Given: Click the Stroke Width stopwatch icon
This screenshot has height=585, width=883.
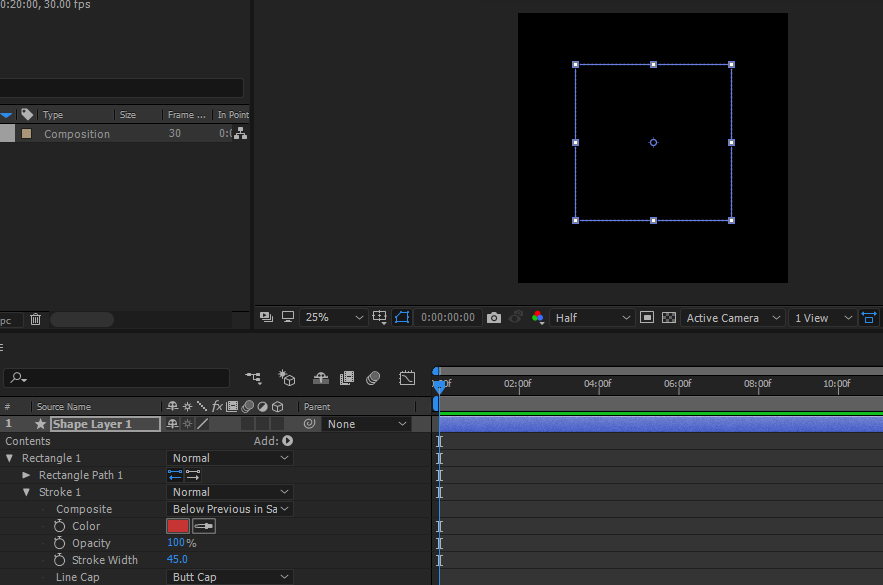Looking at the screenshot, I should [x=59, y=560].
